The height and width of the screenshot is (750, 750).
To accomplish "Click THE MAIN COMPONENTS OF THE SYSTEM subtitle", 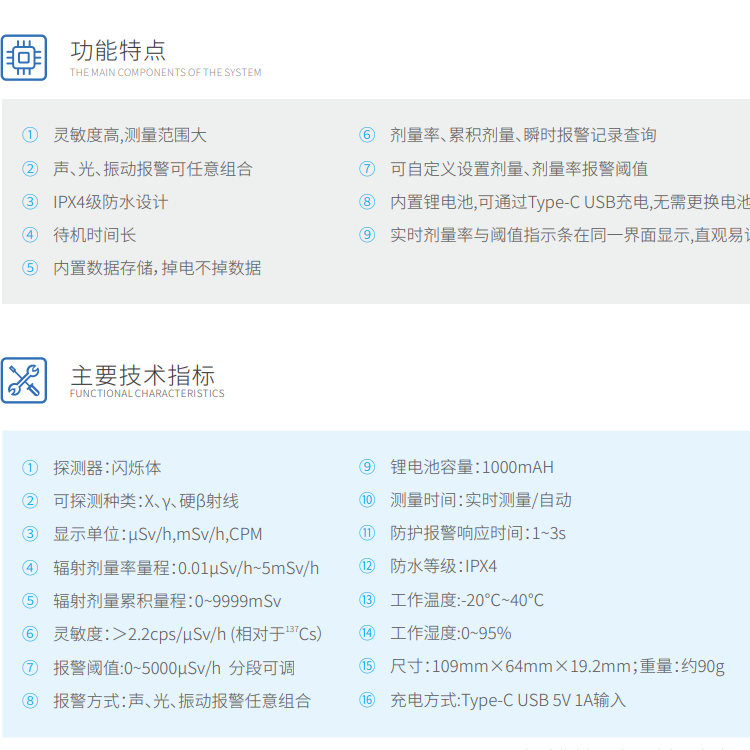I will click(x=165, y=73).
